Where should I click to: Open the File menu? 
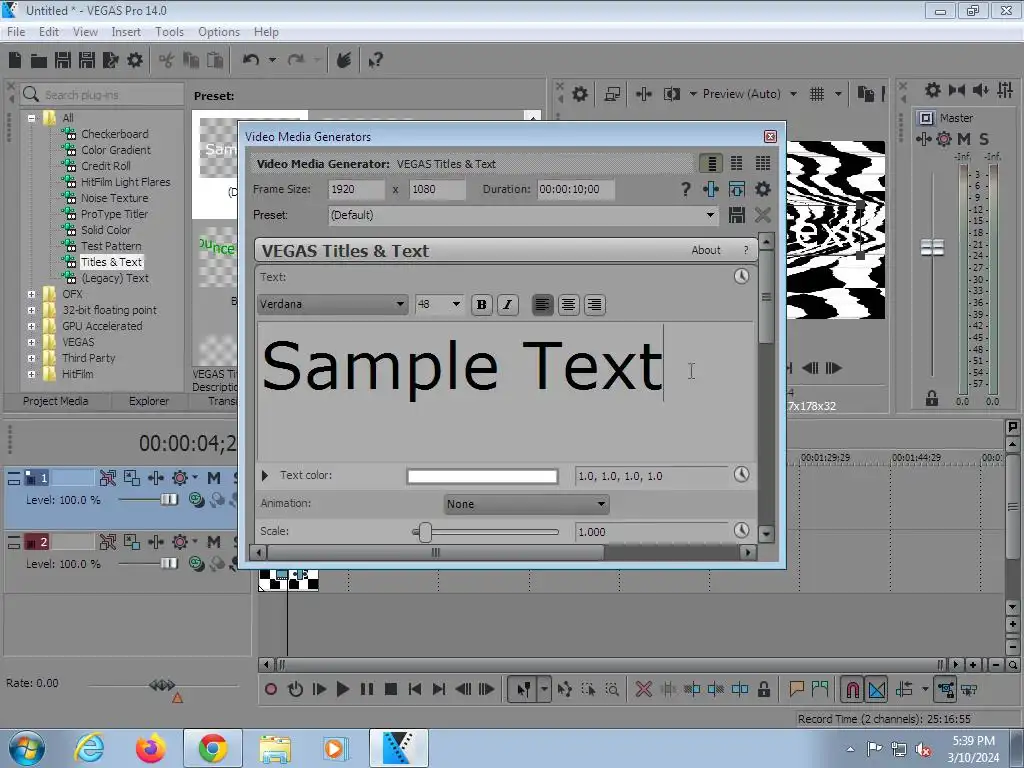point(16,32)
